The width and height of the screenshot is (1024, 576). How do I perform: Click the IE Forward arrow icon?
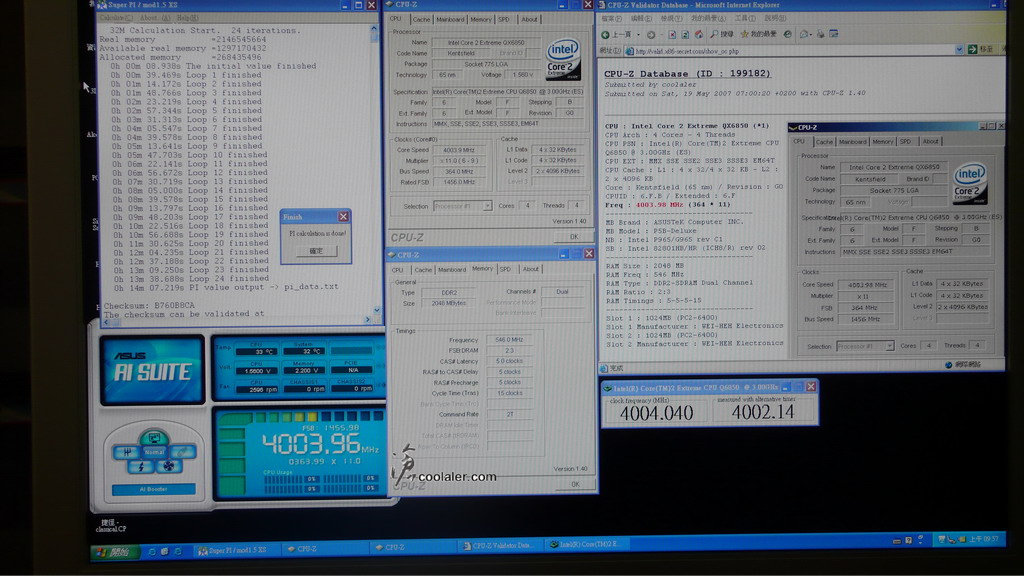[x=651, y=35]
